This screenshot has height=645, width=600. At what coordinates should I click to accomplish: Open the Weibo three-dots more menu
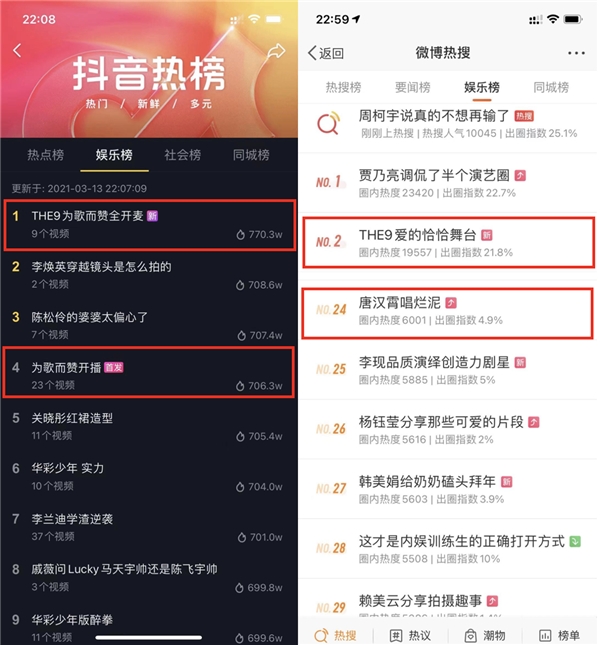[x=576, y=53]
